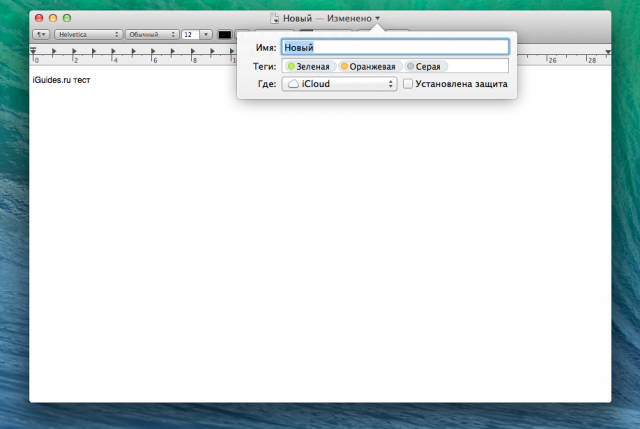Open the paragraph styles (¶) menu
This screenshot has width=640, height=429.
pyautogui.click(x=41, y=35)
